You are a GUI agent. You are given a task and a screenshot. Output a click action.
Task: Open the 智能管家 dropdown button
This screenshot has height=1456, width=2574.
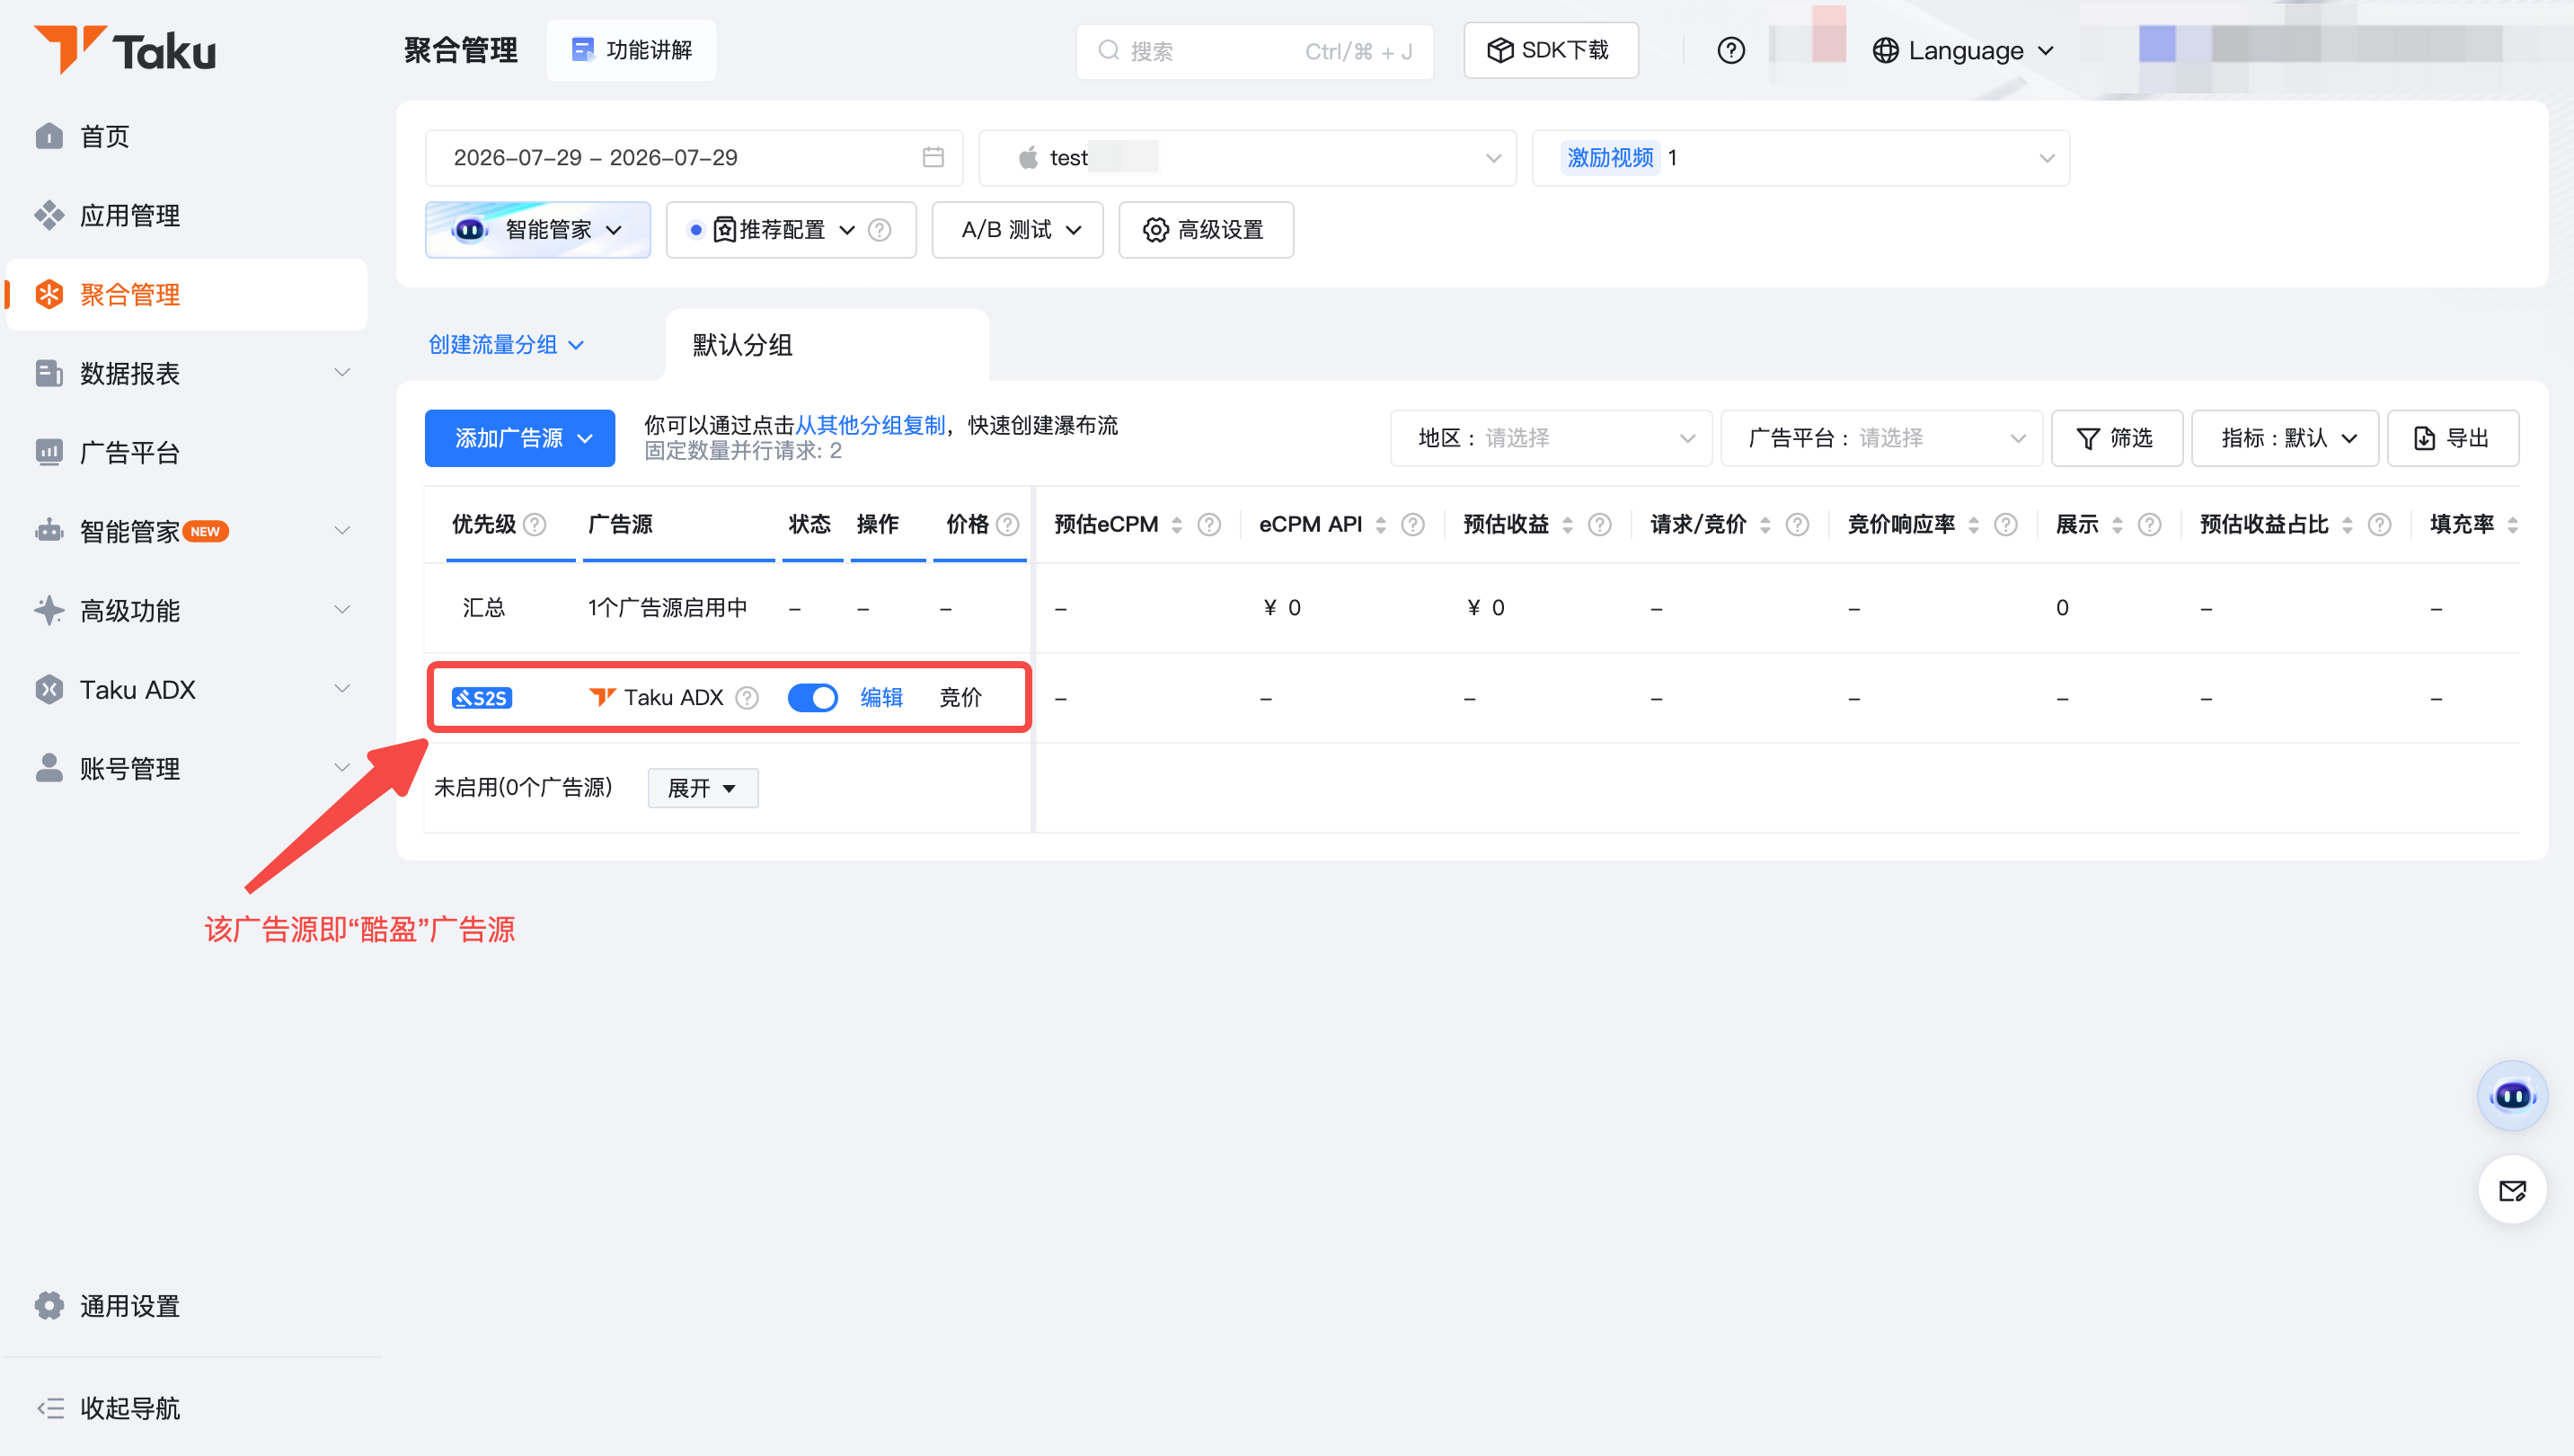[x=537, y=230]
